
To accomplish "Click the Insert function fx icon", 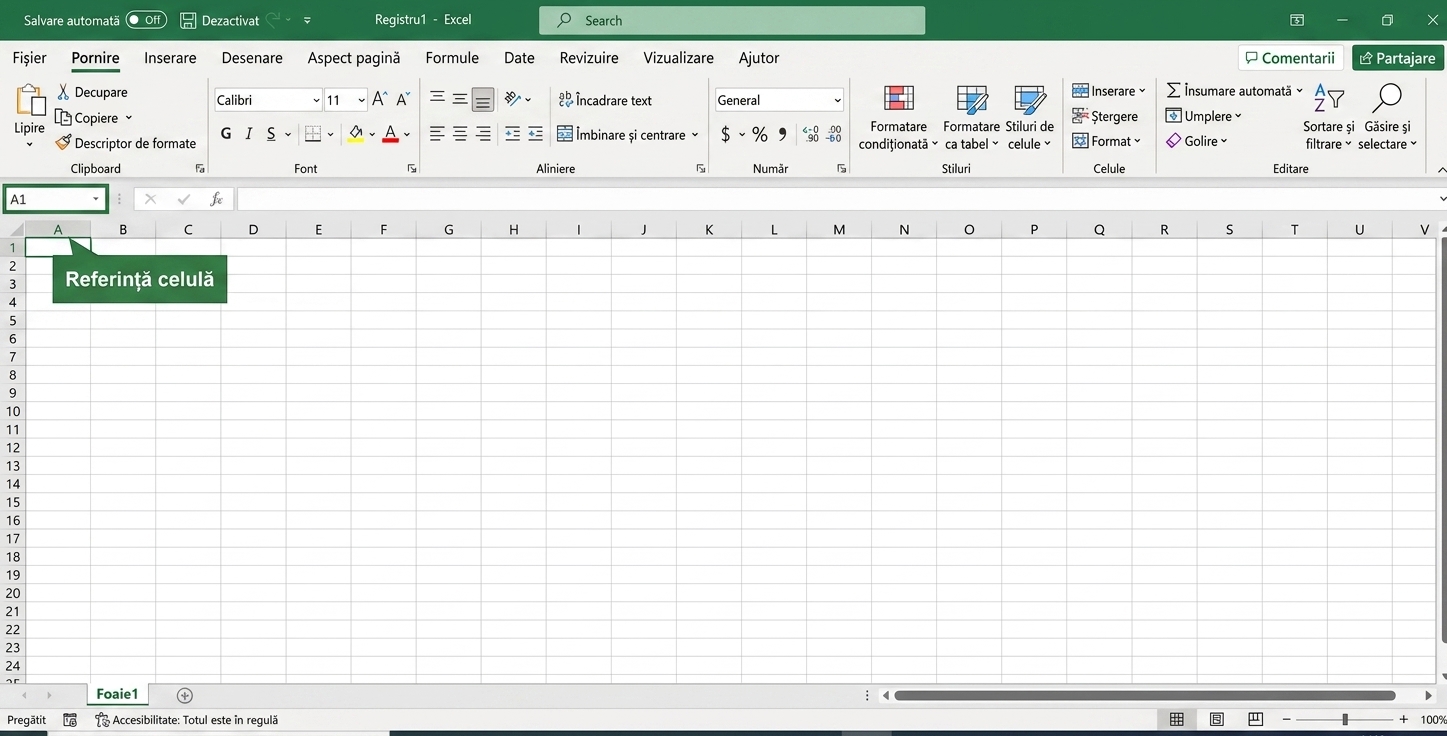I will point(216,199).
